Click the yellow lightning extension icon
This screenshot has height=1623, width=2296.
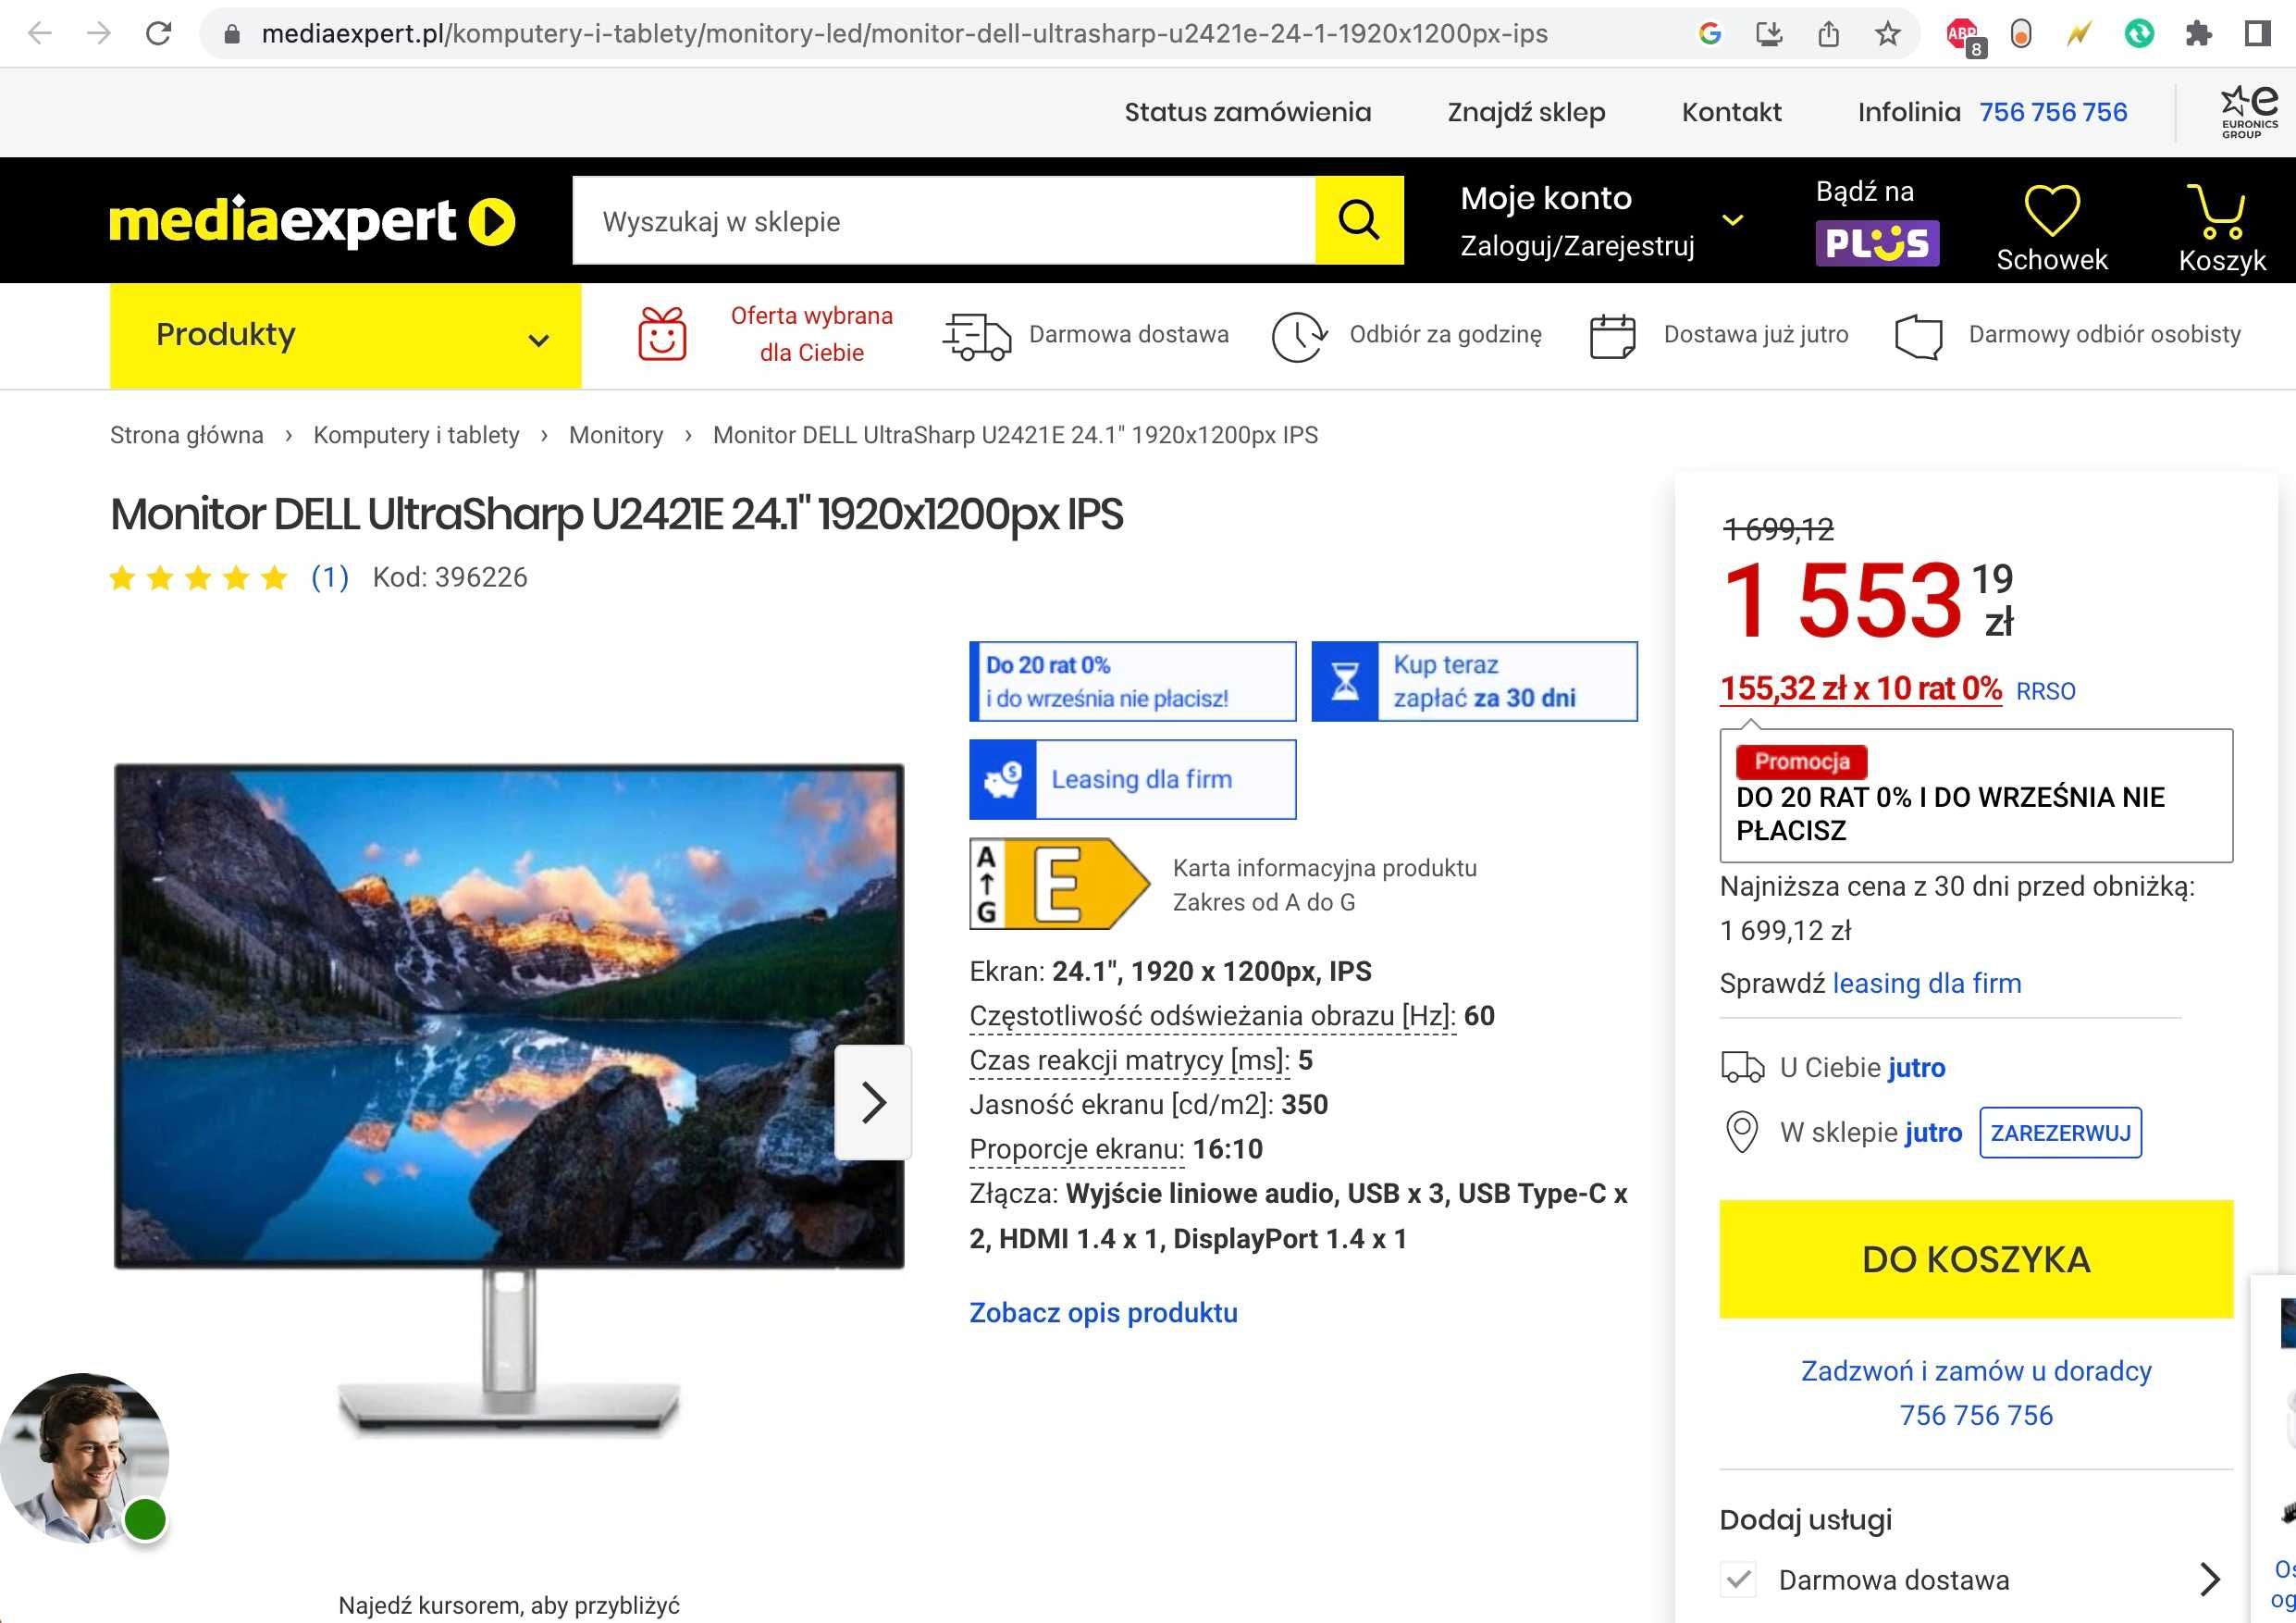click(x=2079, y=34)
